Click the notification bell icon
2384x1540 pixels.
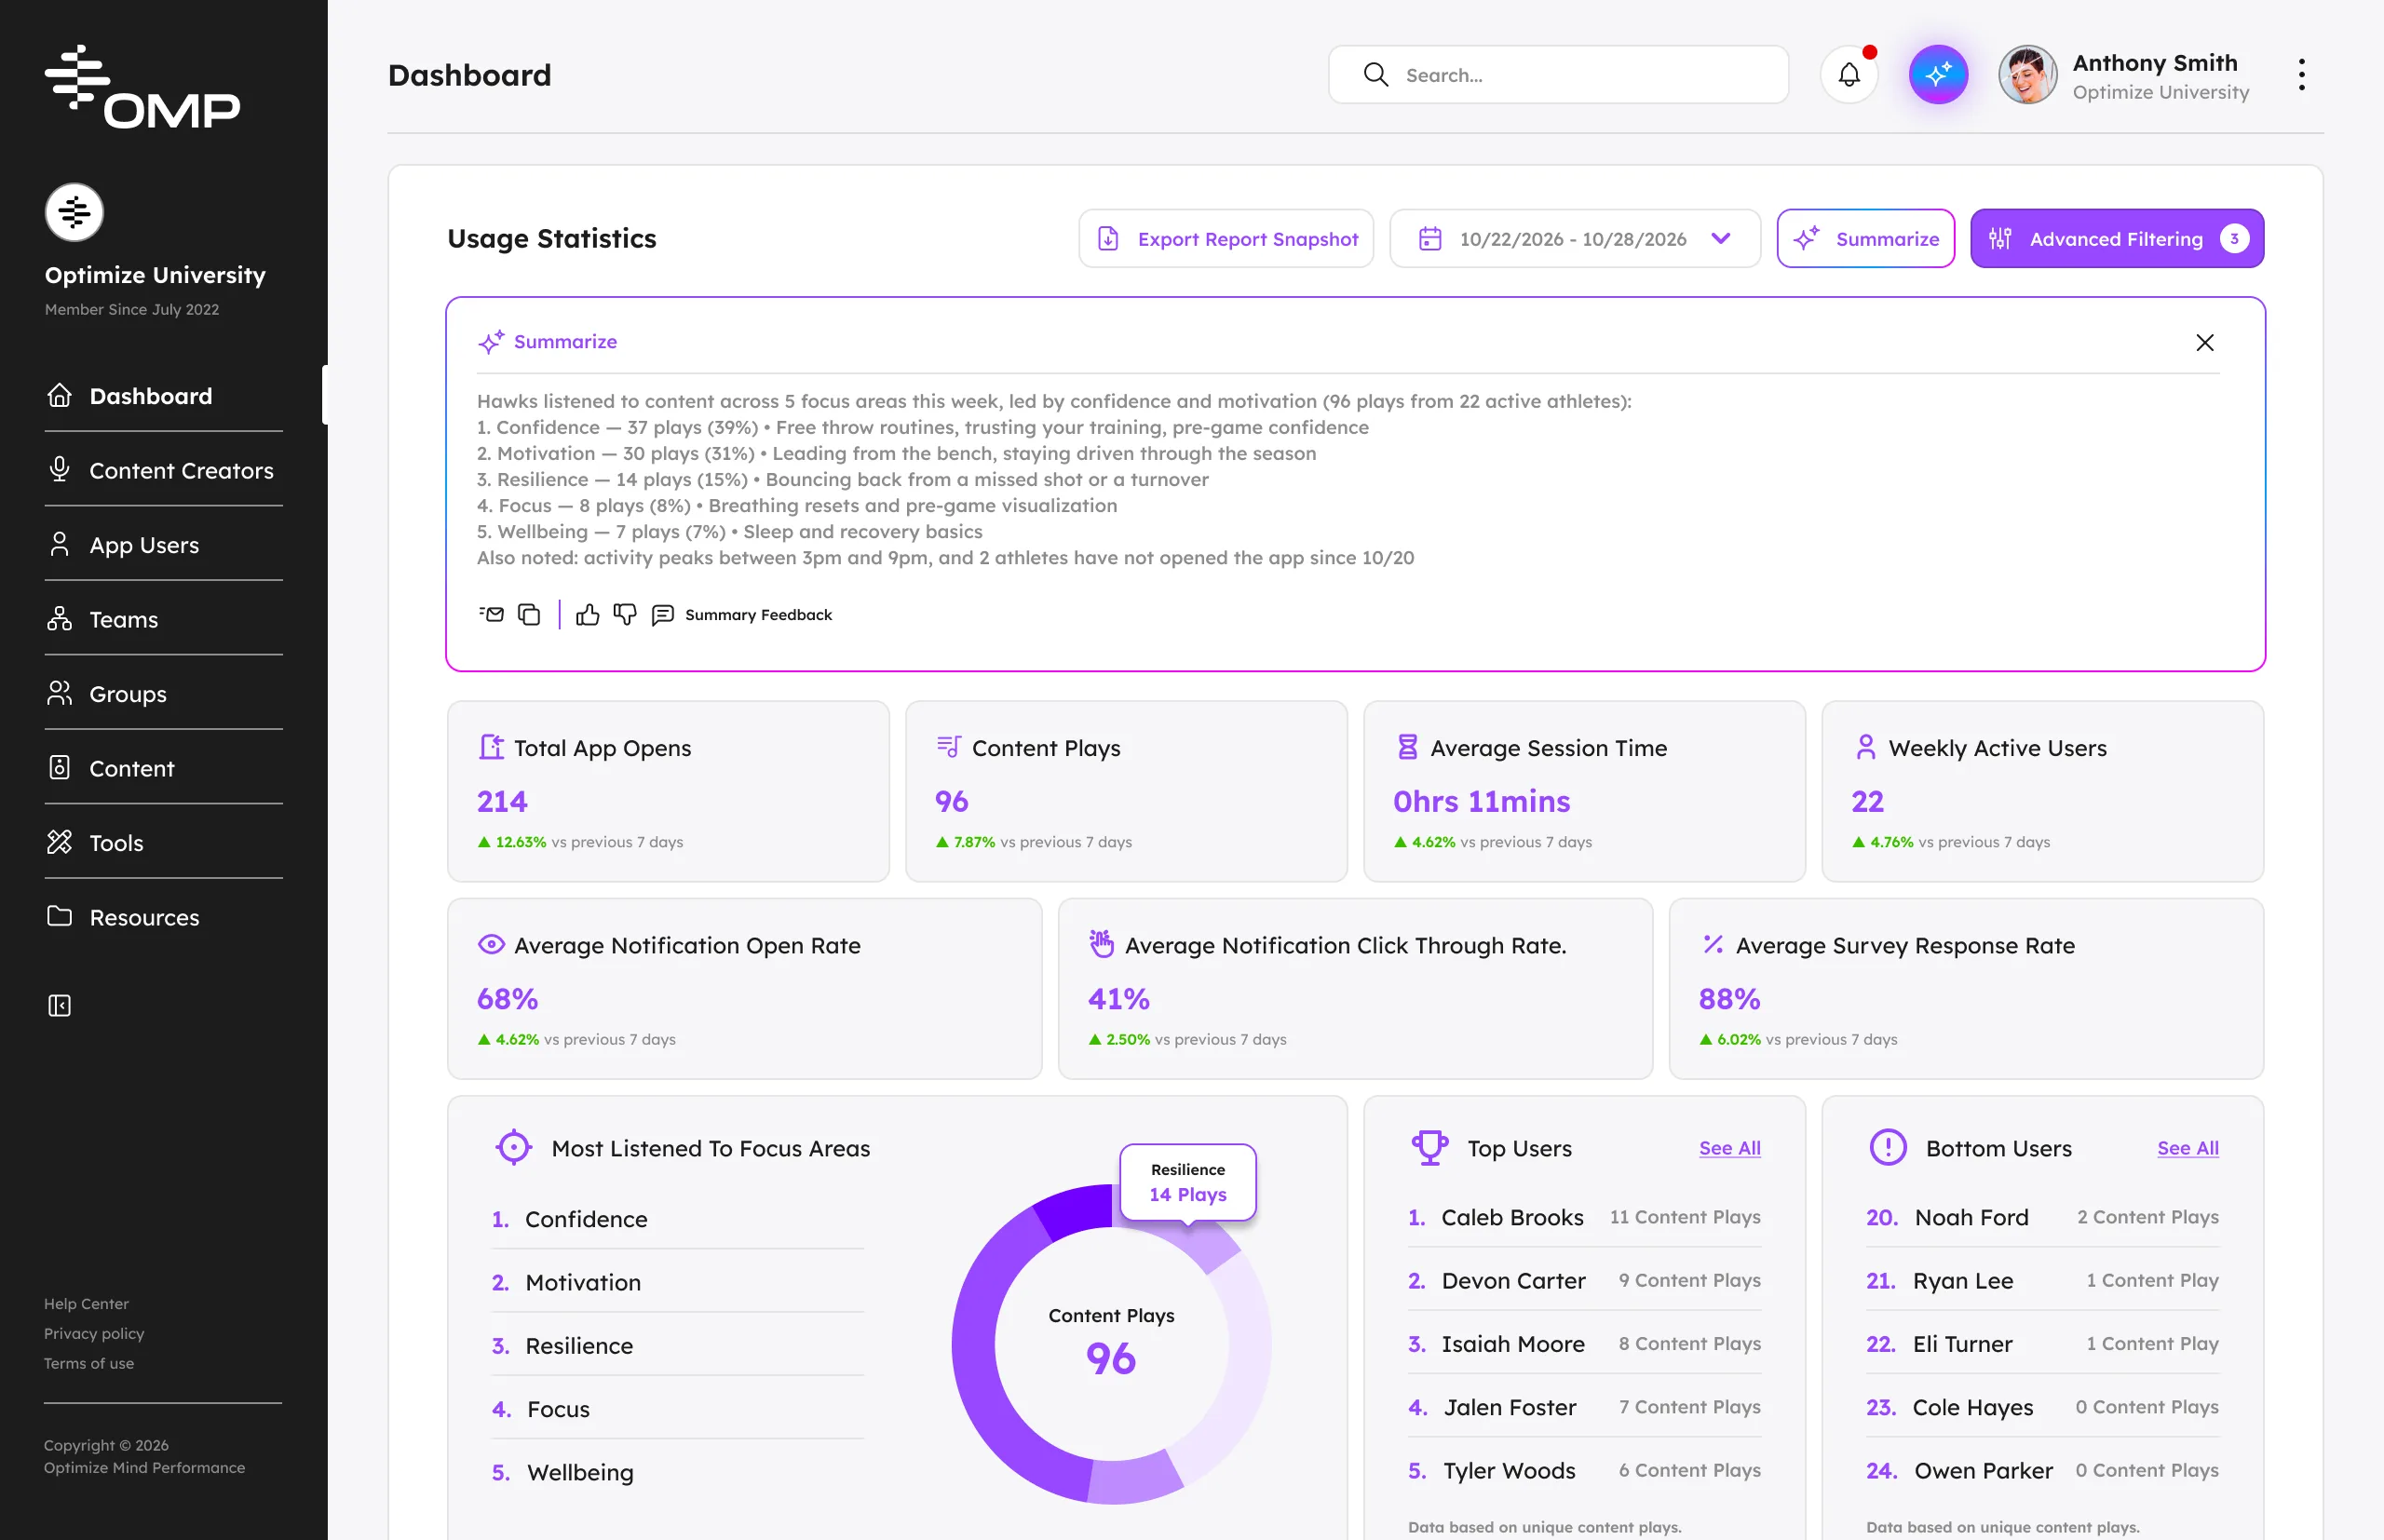[x=1849, y=74]
